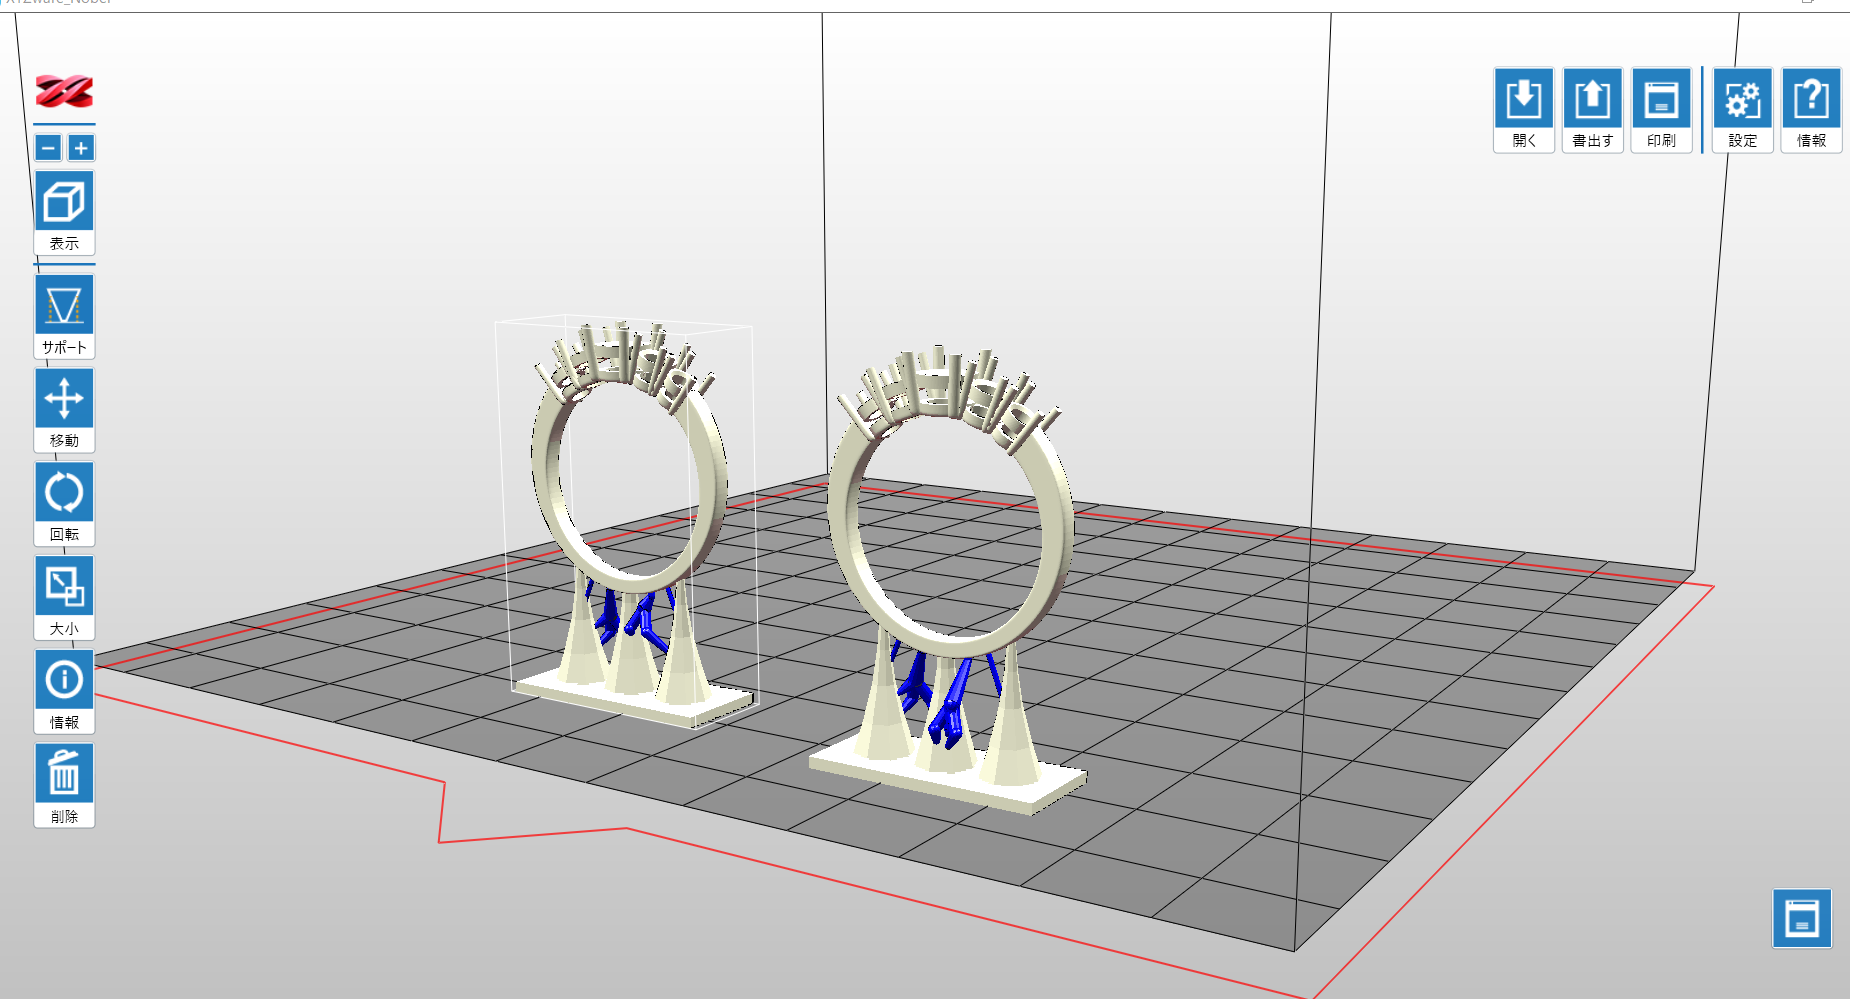Click the XYZware red logo icon
1850x999 pixels.
coord(64,92)
